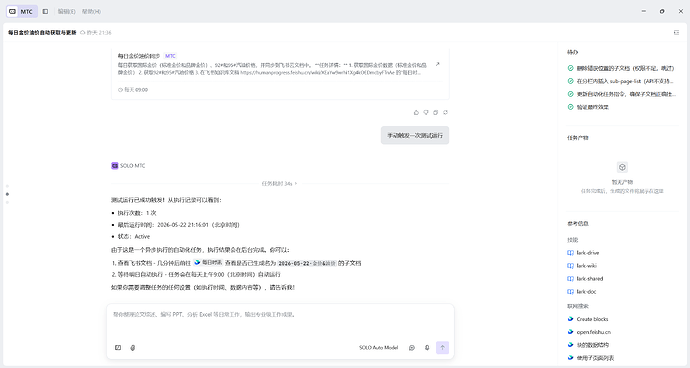690x368 pixels.
Task: Click the chat bubble icon in input bar
Action: click(x=412, y=348)
